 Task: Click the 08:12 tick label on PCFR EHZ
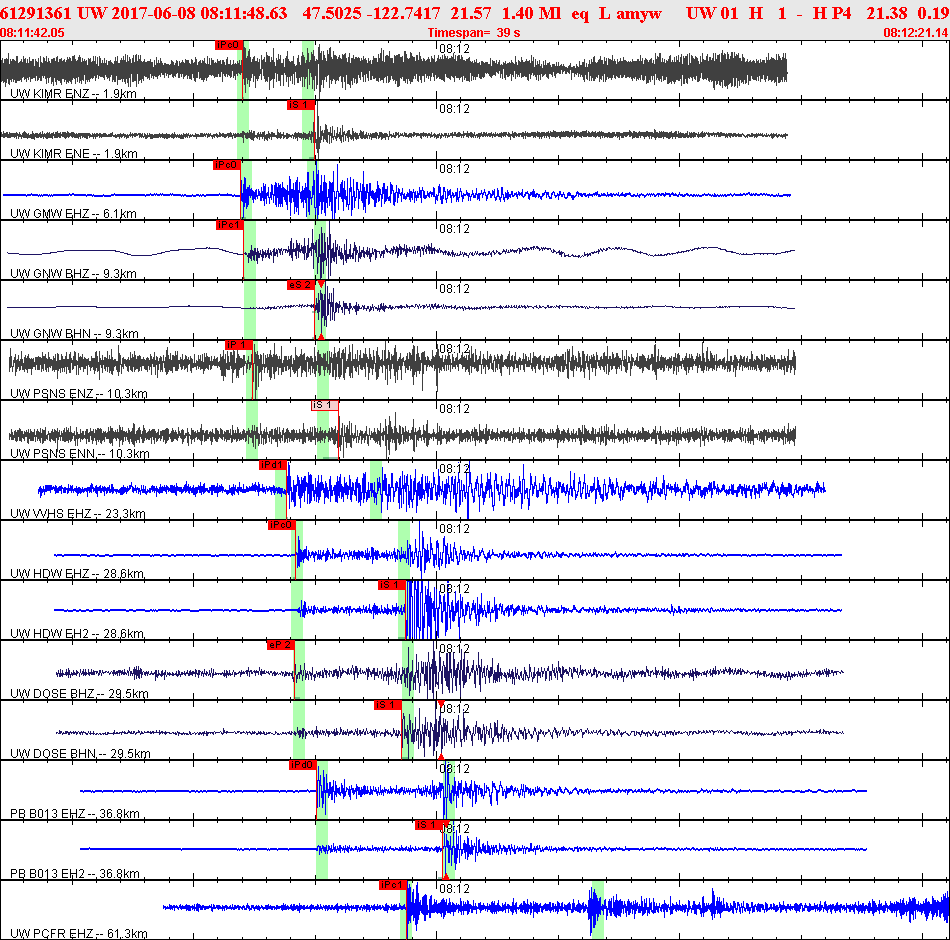coord(454,888)
